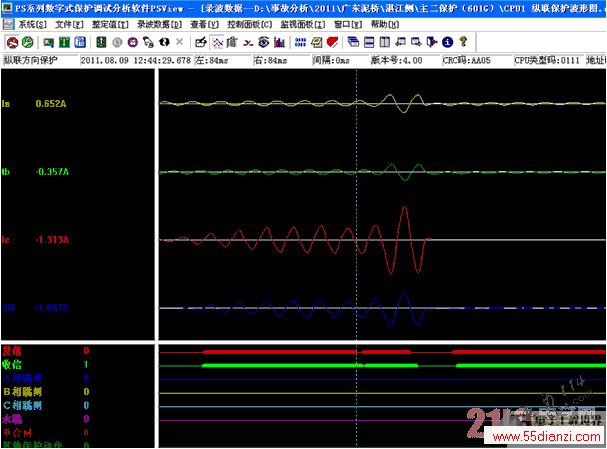The height and width of the screenshot is (449, 607).
Task: Click the blue document toolbar icon
Action: click(80, 42)
